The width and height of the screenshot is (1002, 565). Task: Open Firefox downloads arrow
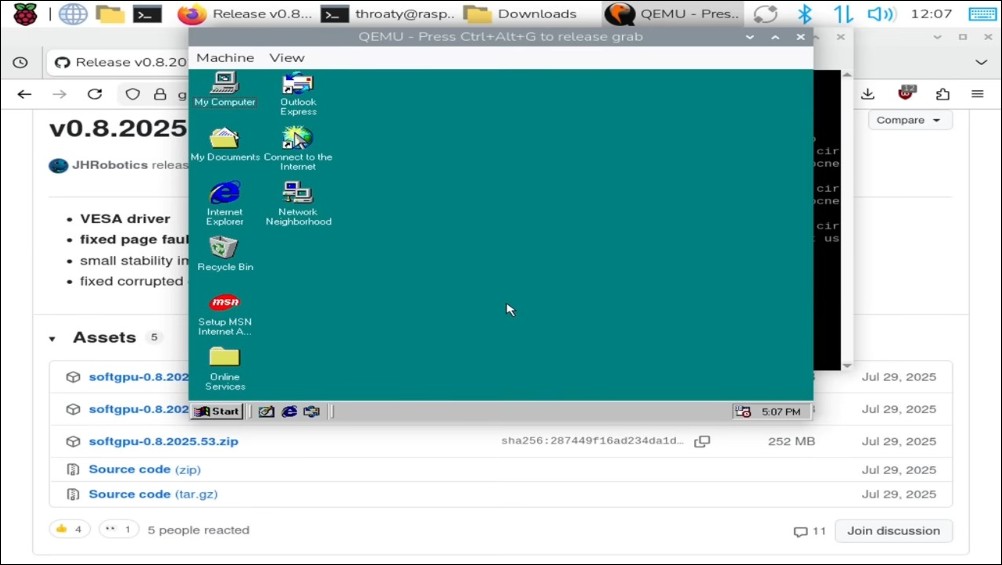(867, 94)
